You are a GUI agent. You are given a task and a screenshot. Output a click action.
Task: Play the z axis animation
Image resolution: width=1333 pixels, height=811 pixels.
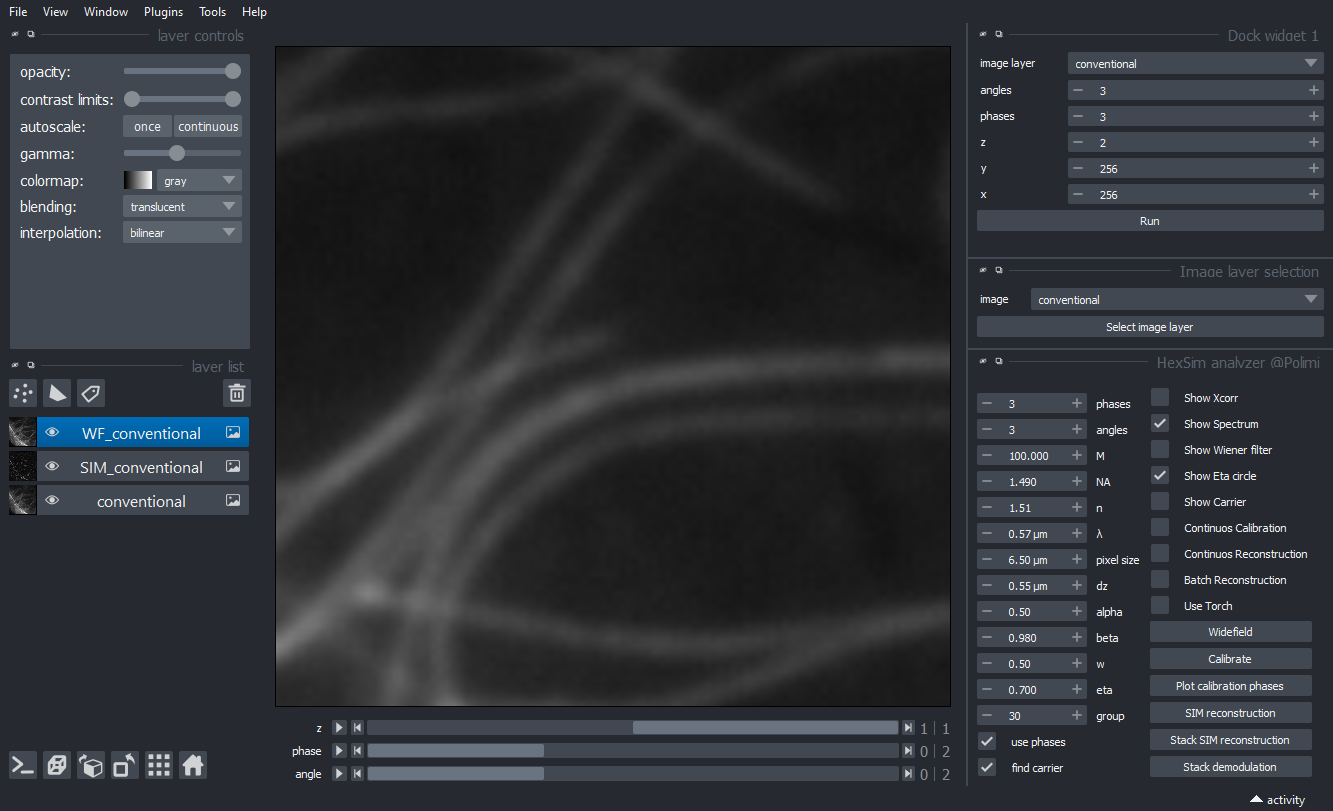(339, 728)
